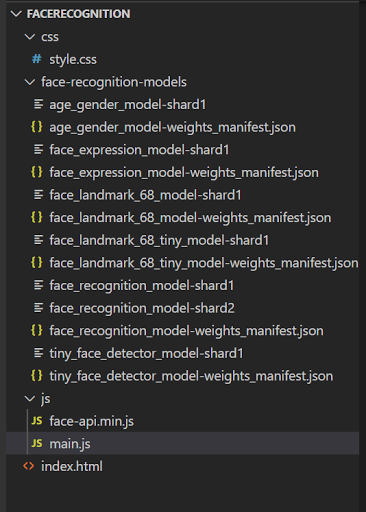
Task: Open face_landmark_68_model-shard1 file
Action: click(x=145, y=195)
